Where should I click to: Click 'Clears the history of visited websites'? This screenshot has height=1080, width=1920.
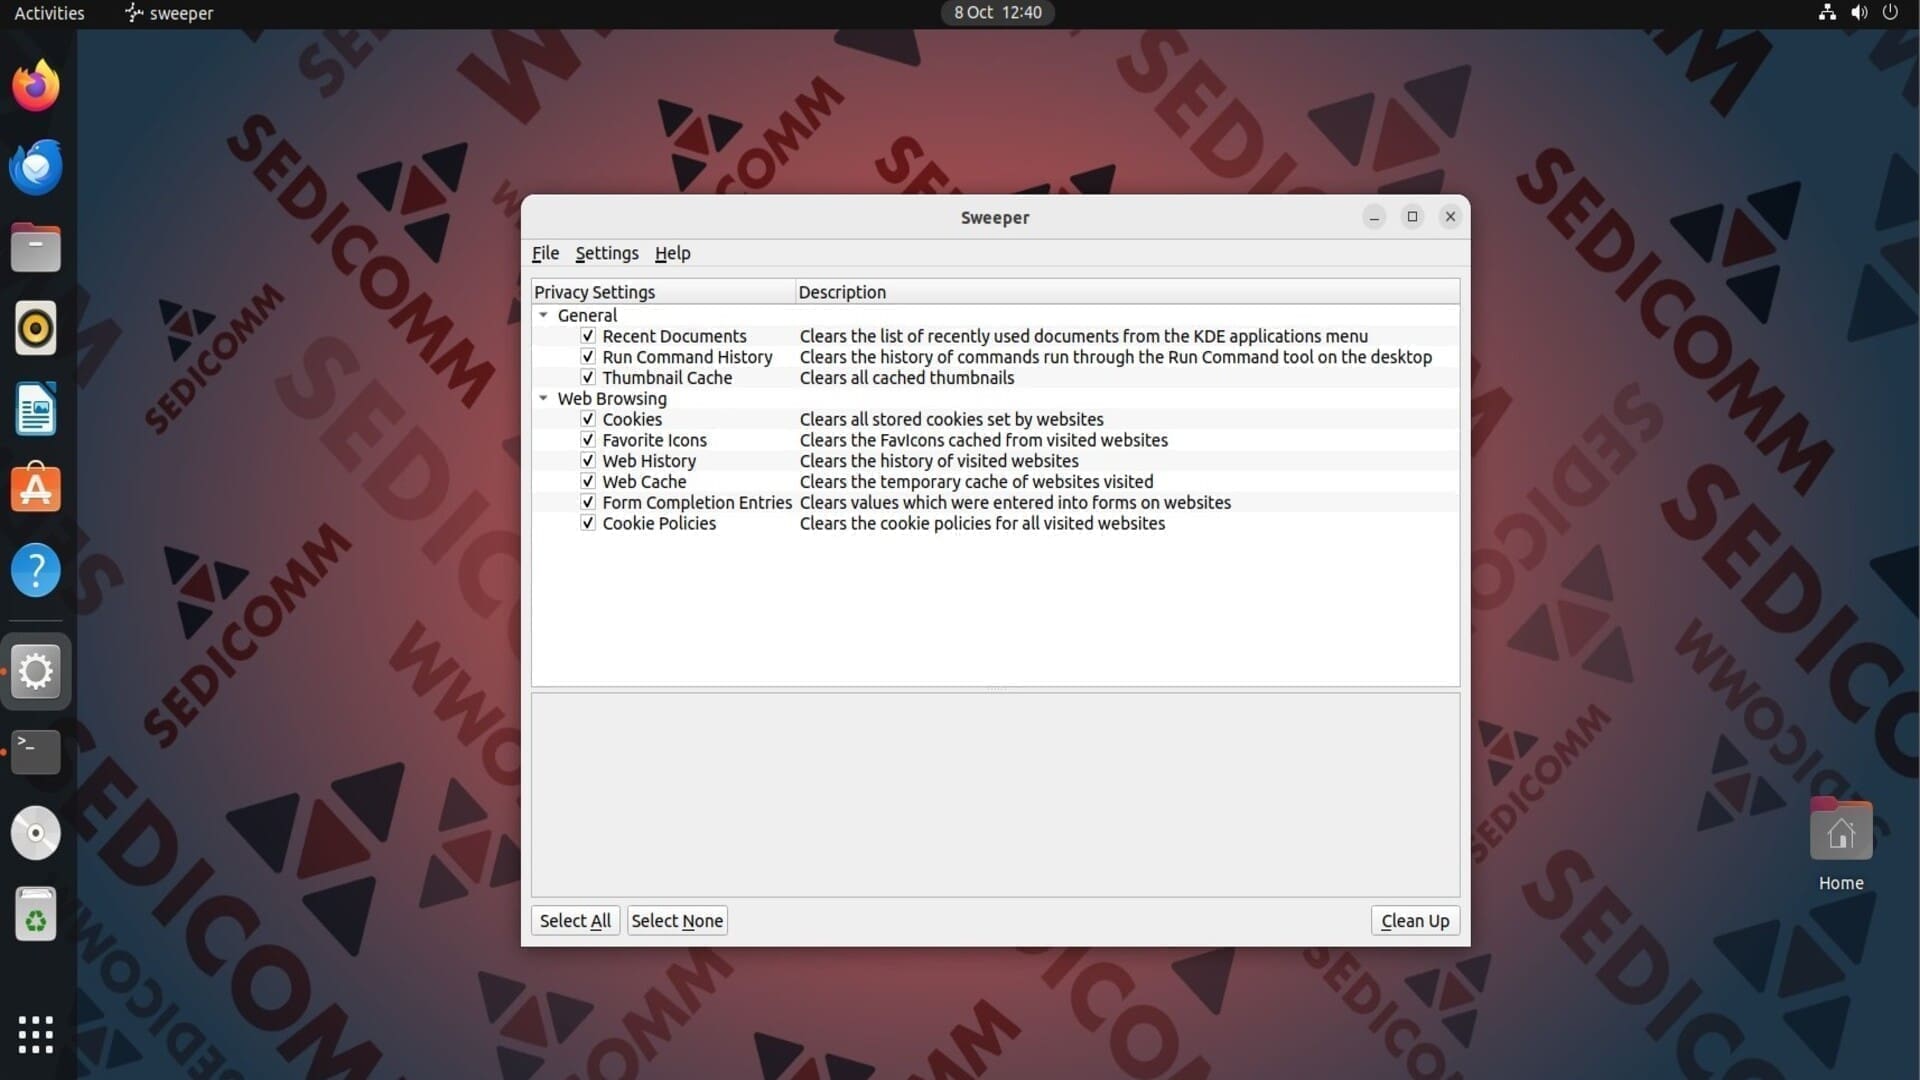tap(939, 461)
